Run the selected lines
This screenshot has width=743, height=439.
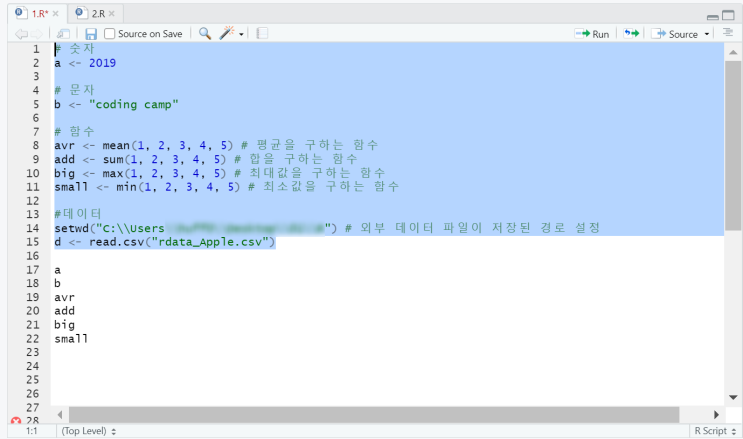click(x=592, y=34)
